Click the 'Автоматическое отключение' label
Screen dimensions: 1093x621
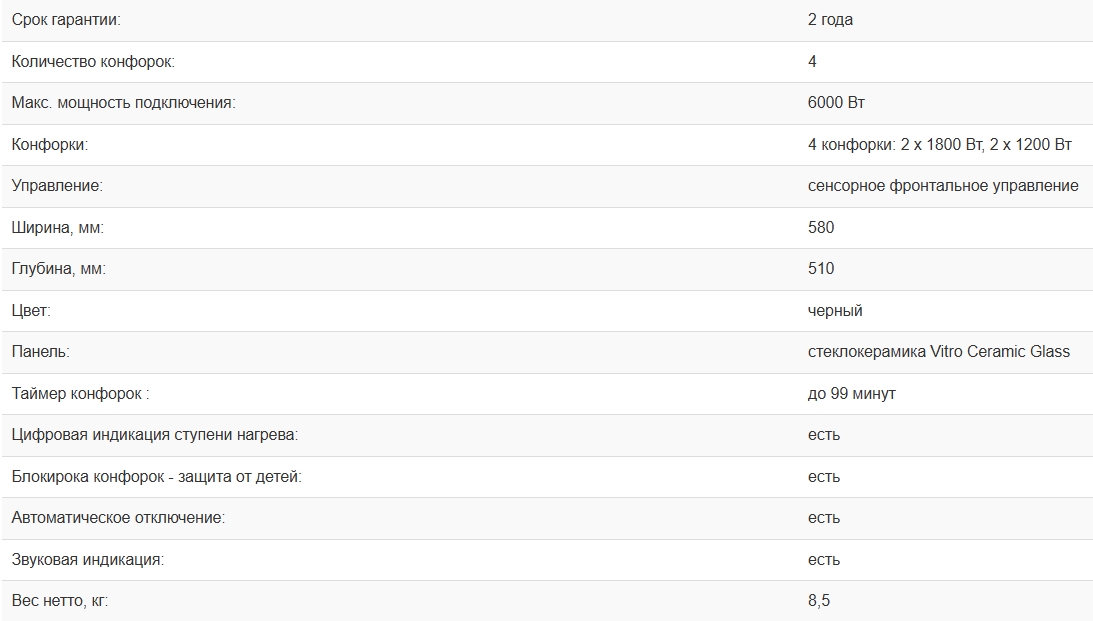pyautogui.click(x=118, y=518)
